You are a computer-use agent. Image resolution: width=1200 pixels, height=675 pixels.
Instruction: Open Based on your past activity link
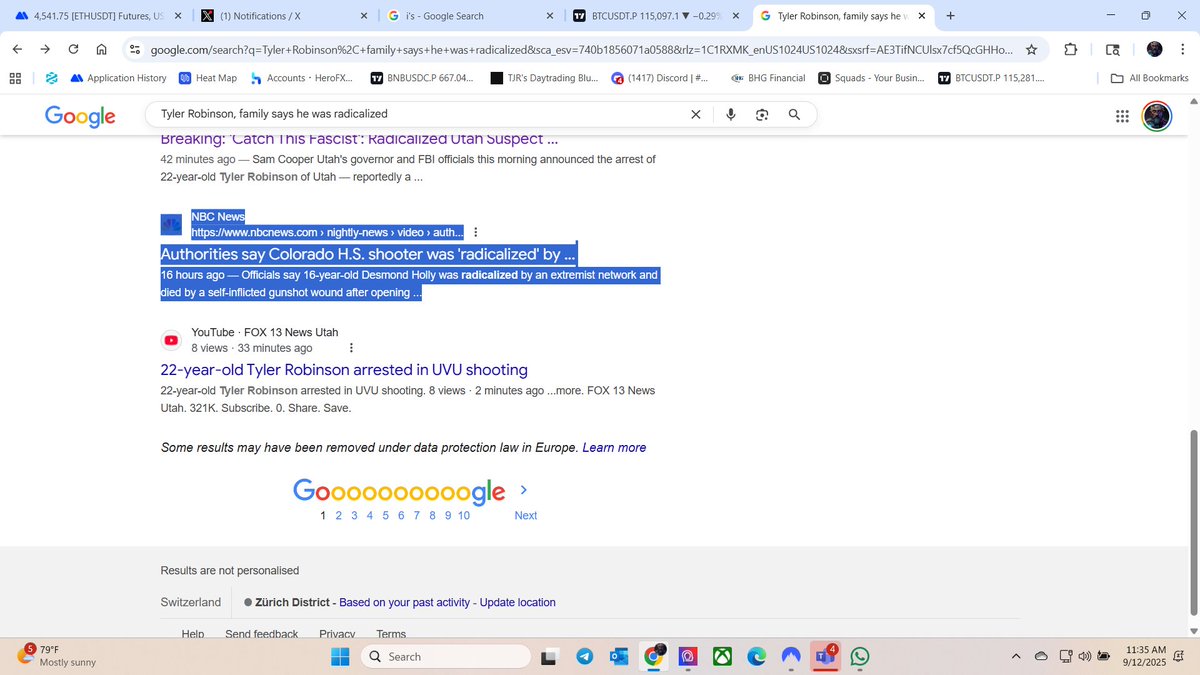pos(404,602)
